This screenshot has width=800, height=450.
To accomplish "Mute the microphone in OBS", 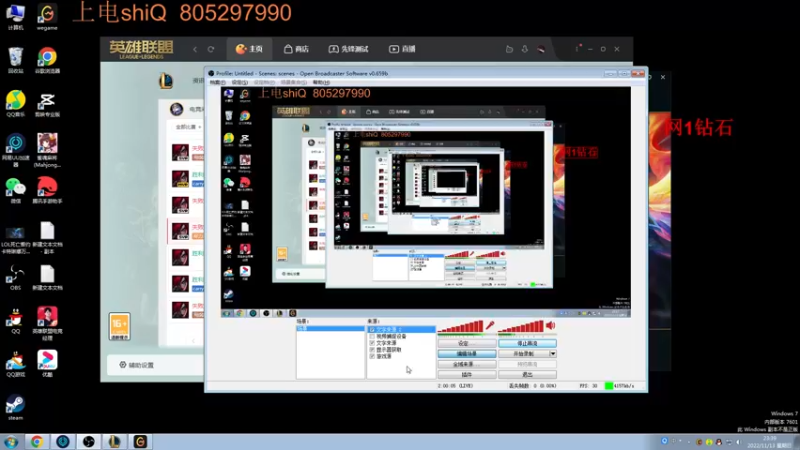I will [x=490, y=326].
